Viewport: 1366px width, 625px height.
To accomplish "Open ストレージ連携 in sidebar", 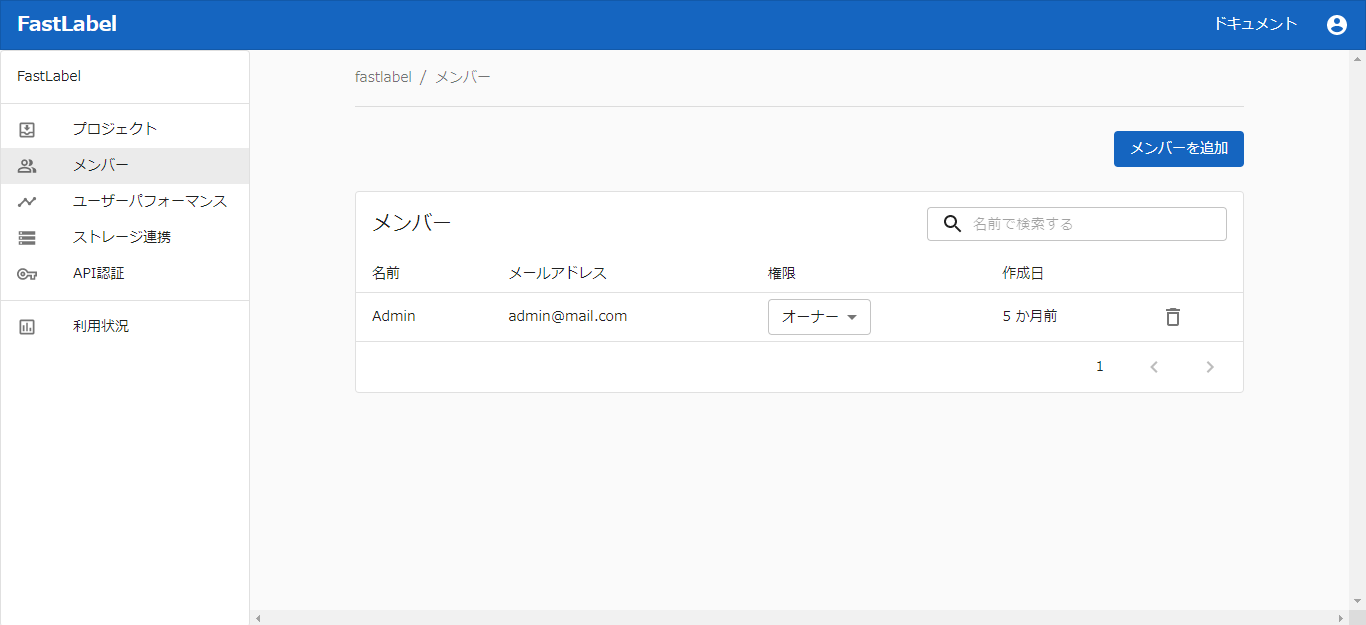I will 125,237.
